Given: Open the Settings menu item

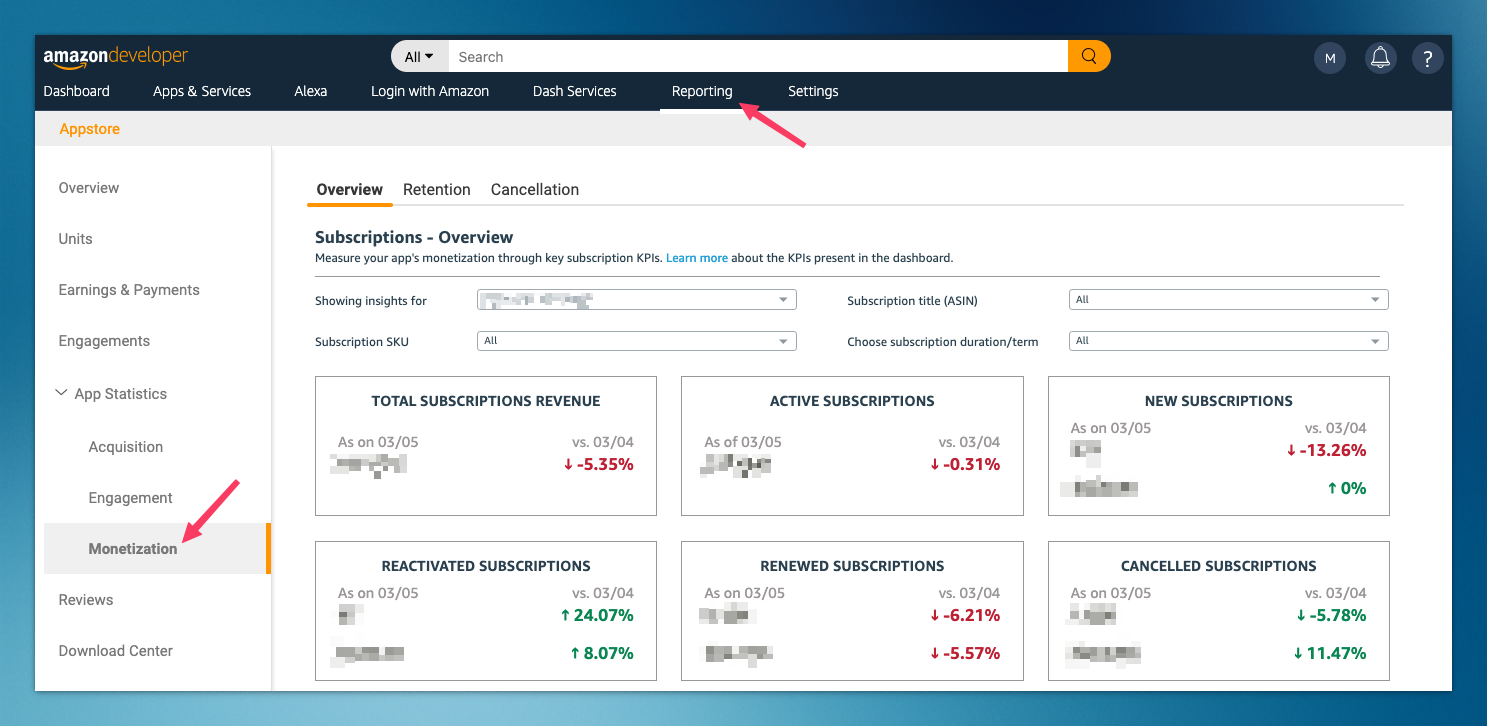Looking at the screenshot, I should coord(812,91).
